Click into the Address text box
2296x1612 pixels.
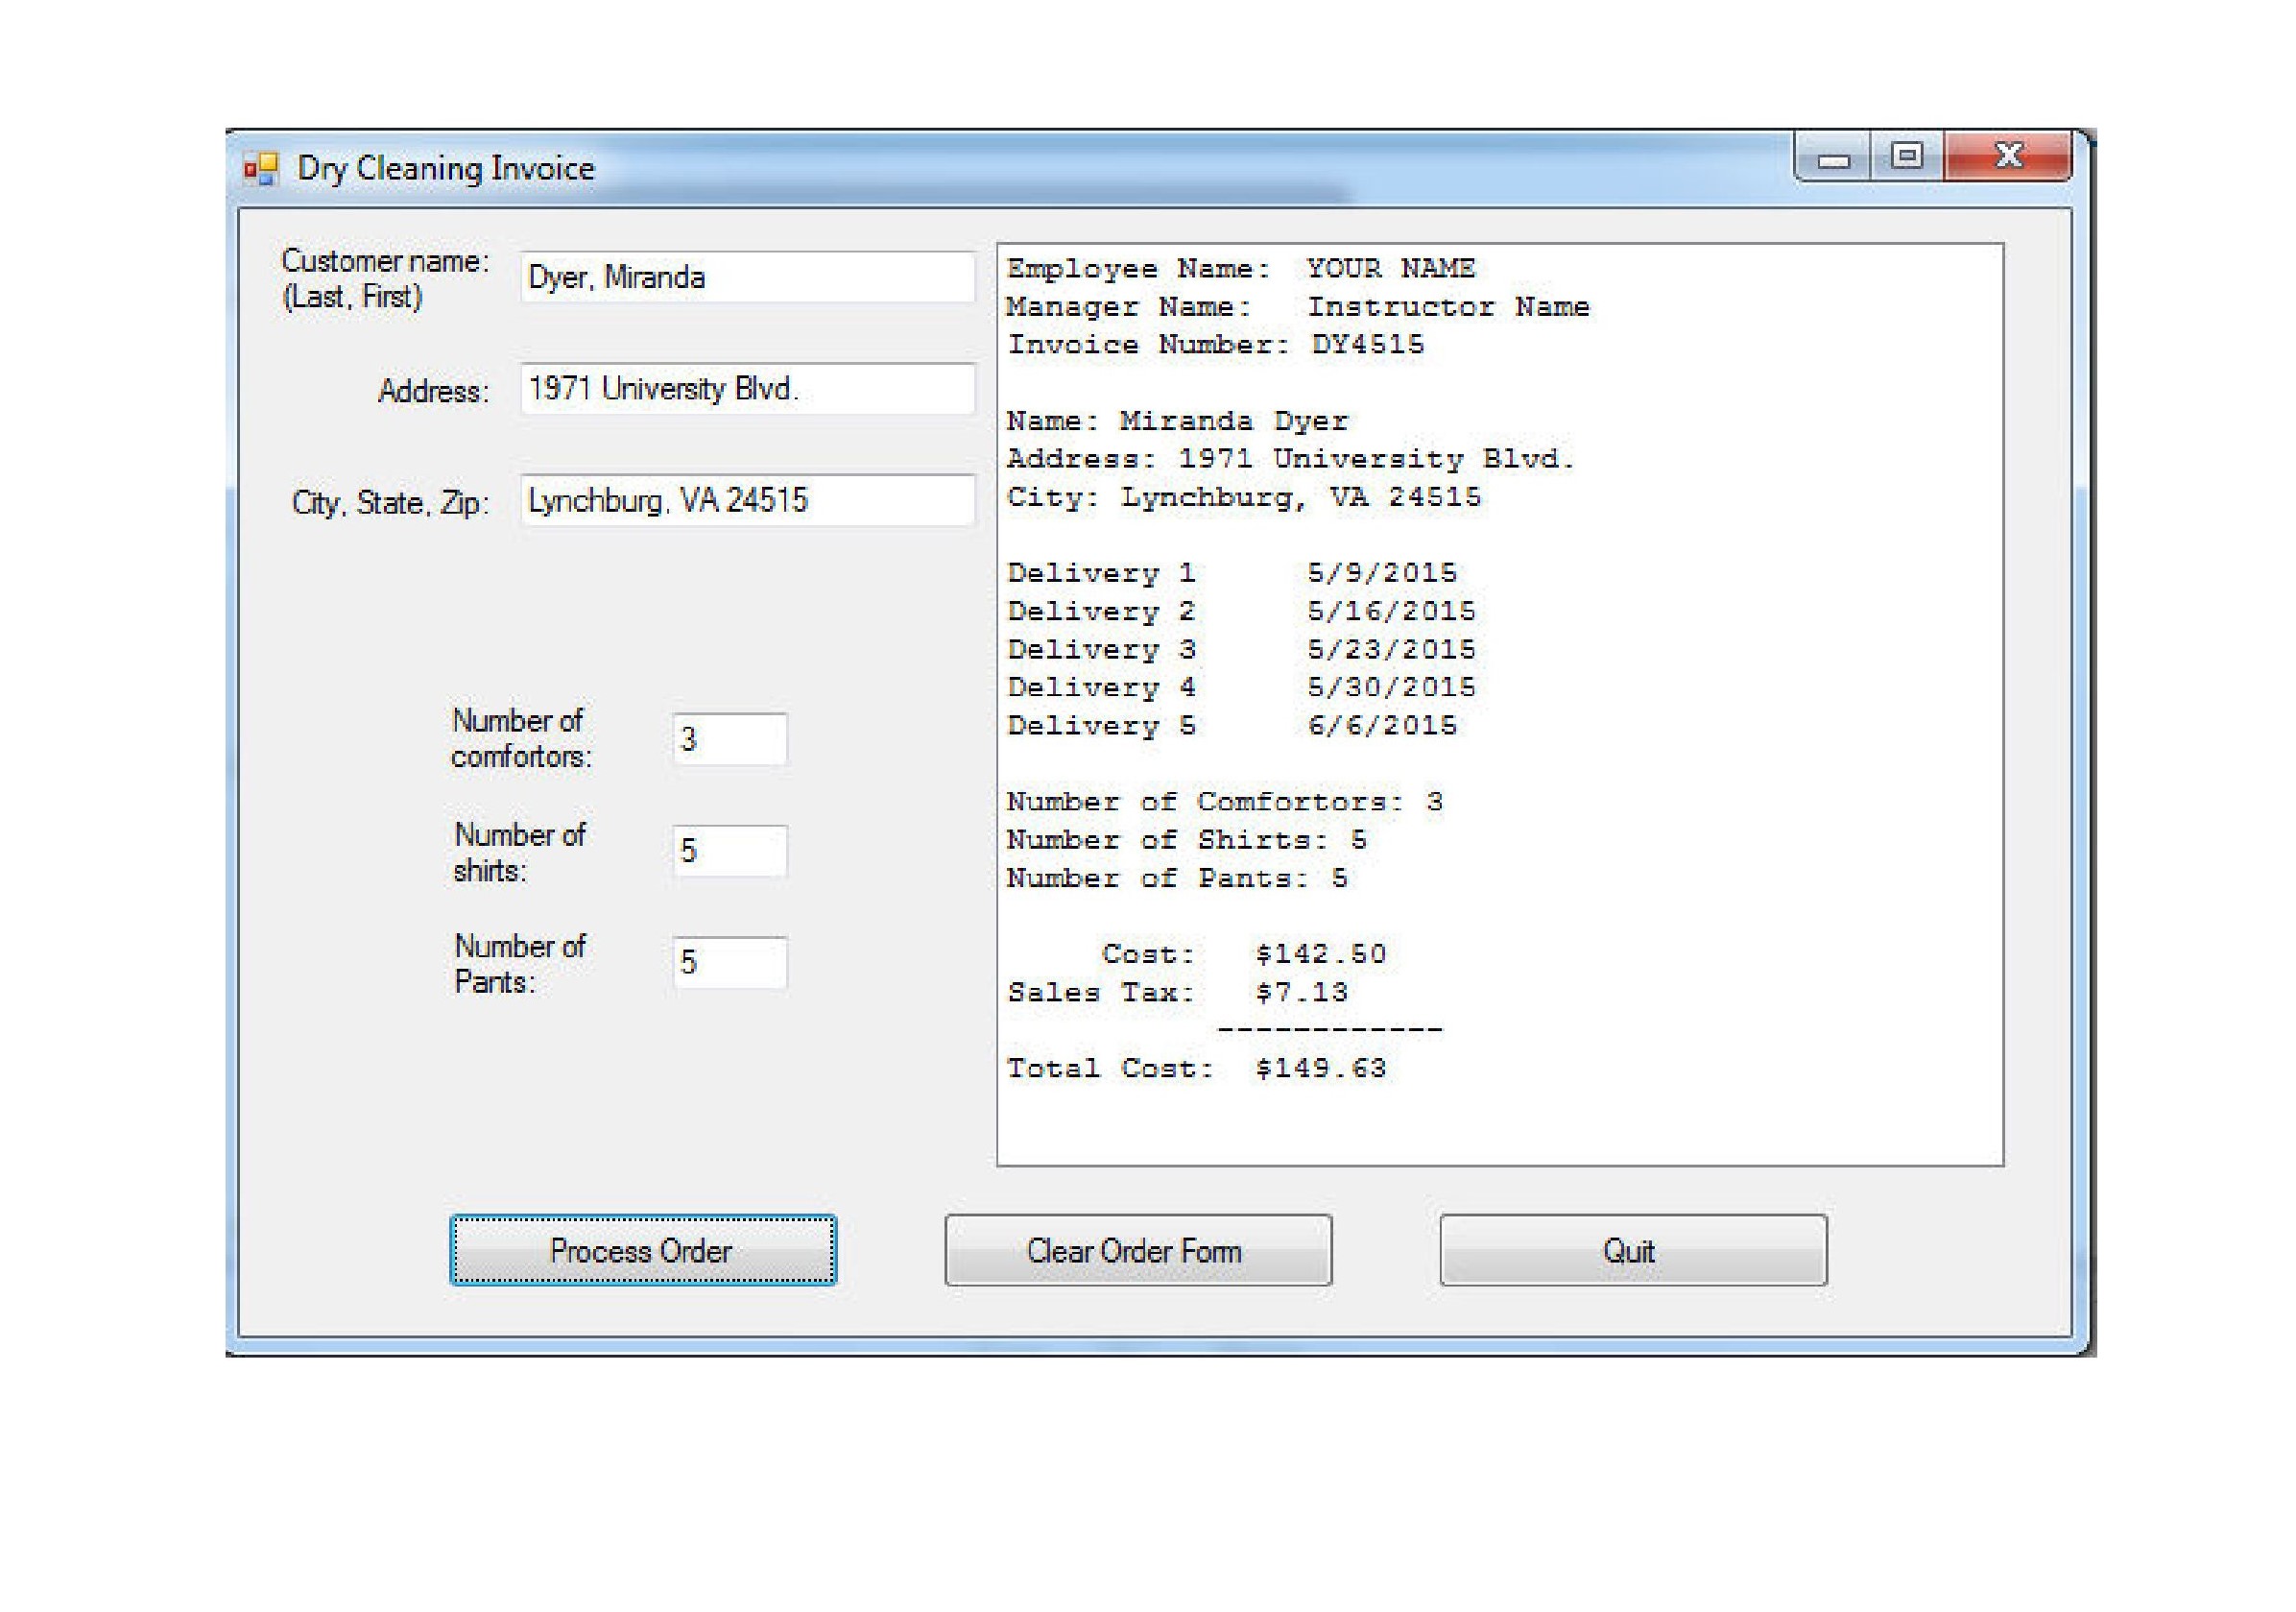tap(746, 389)
